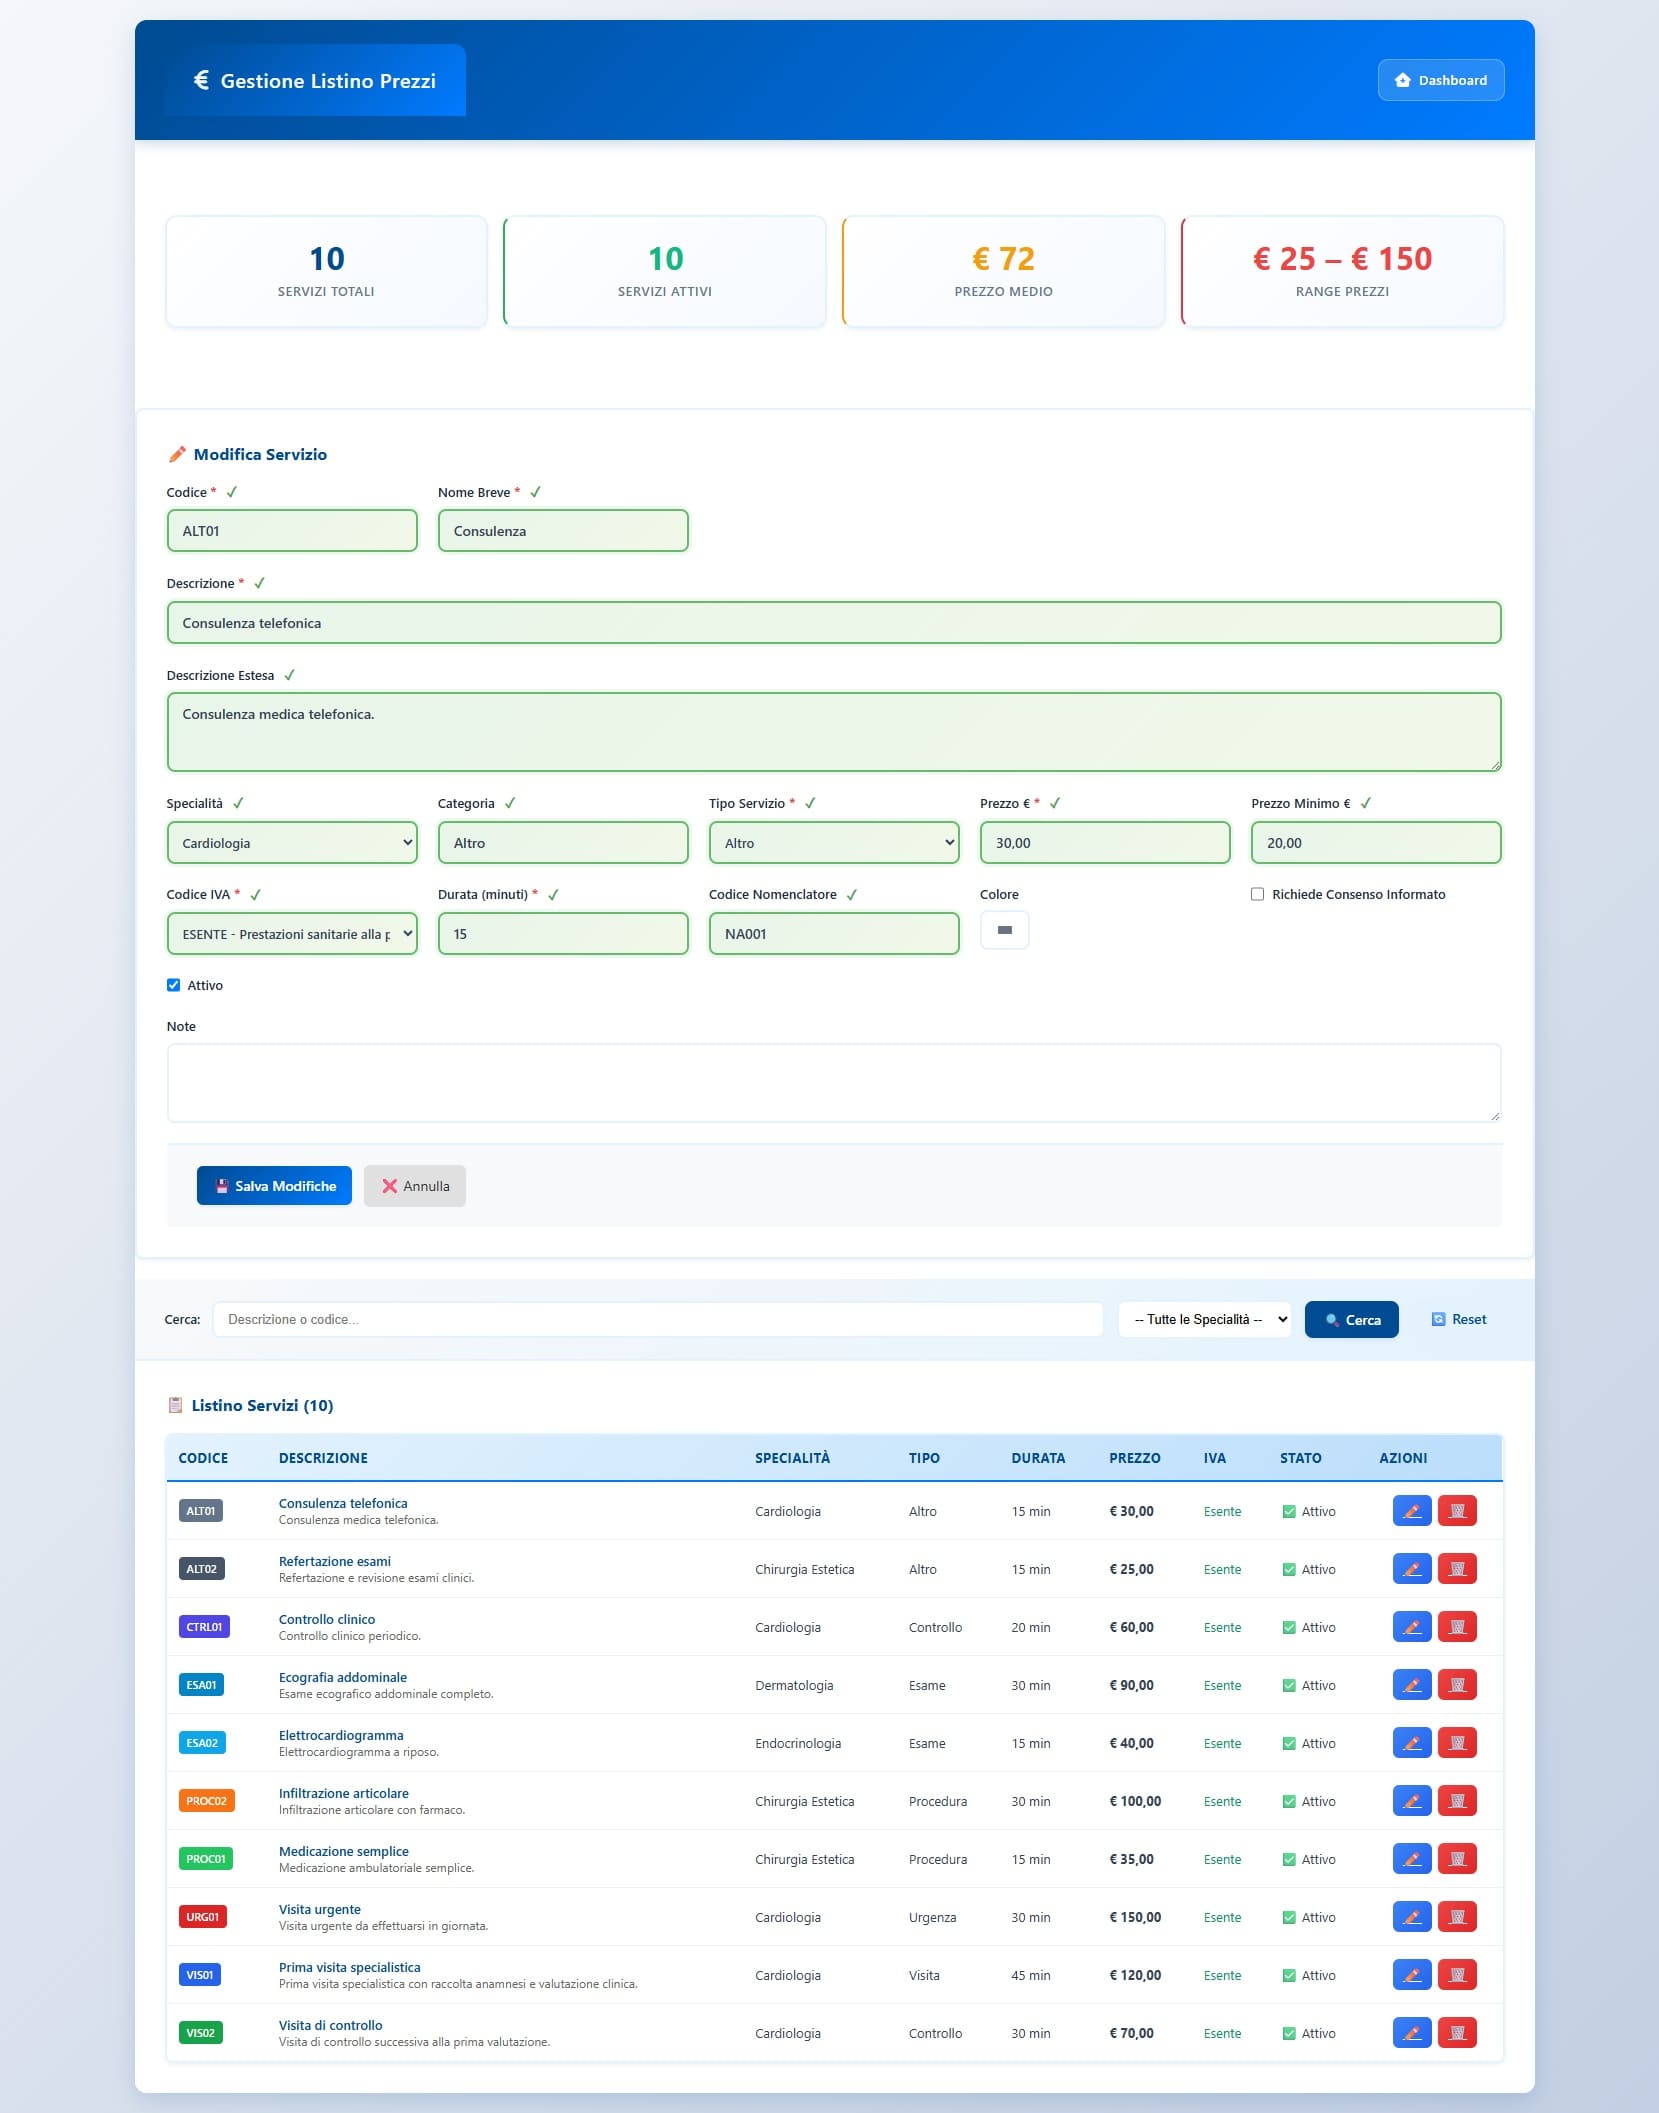Viewport: 1659px width, 2113px height.
Task: Click the Reset search link
Action: [x=1459, y=1320]
